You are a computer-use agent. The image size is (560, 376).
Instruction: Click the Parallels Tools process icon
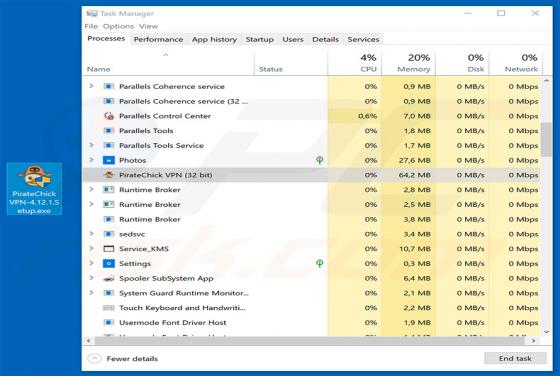109,131
